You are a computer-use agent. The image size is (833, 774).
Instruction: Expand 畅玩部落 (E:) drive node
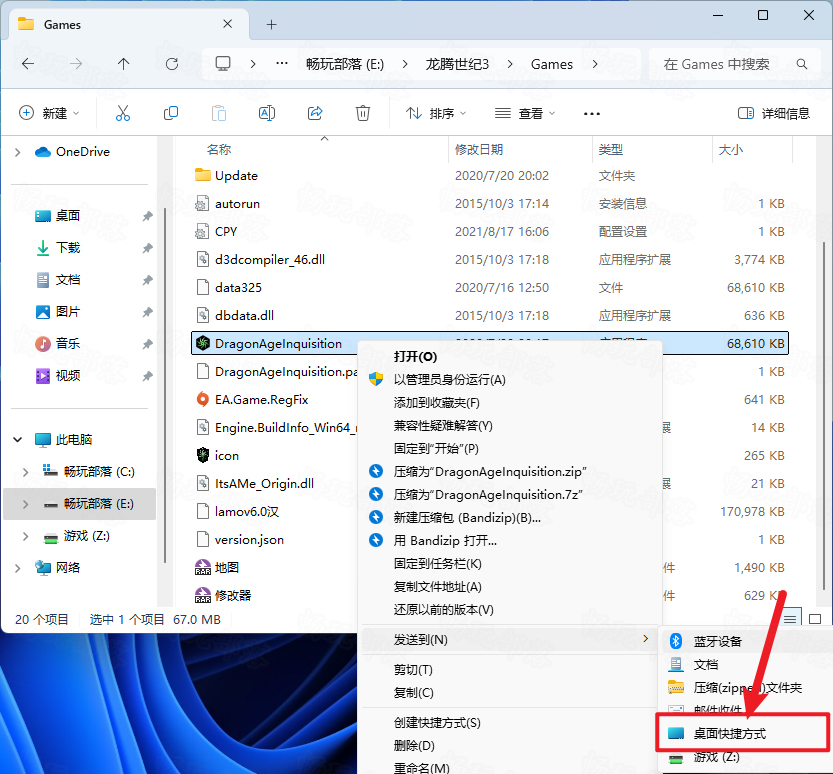click(x=26, y=504)
